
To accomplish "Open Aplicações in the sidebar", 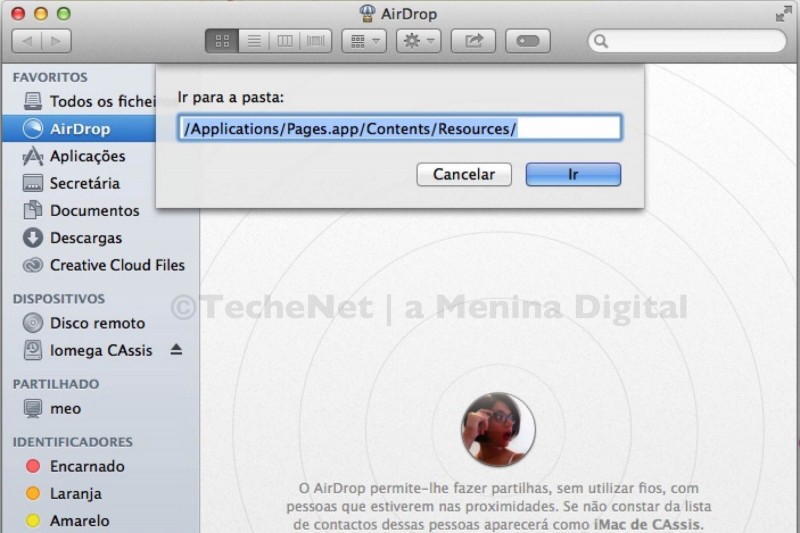I will point(87,156).
